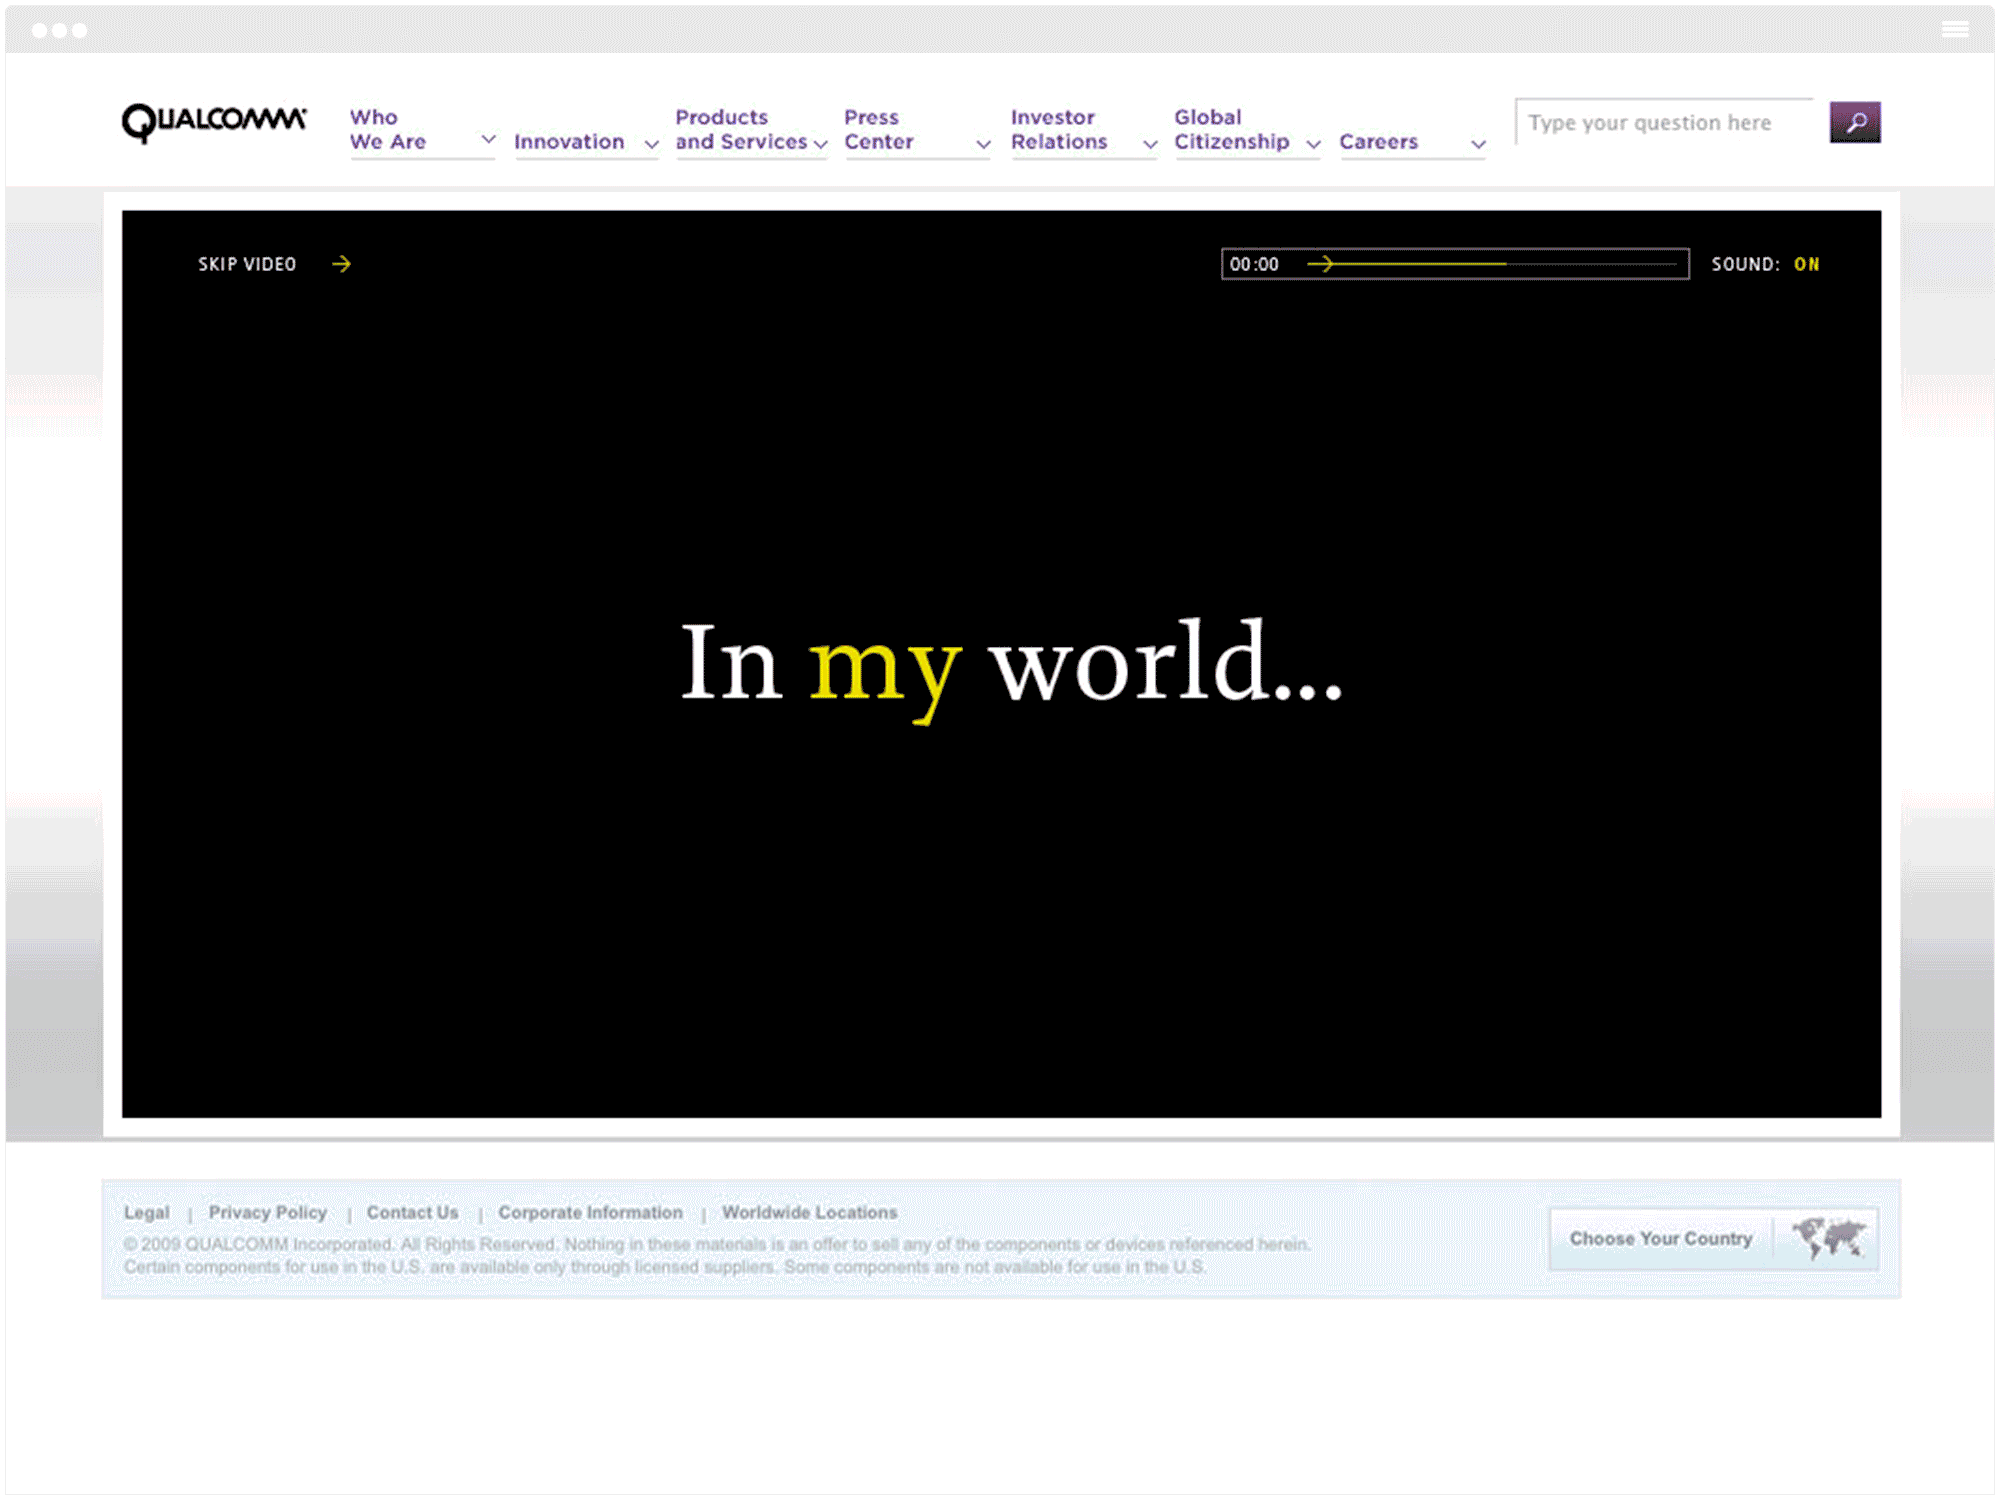2000x1500 pixels.
Task: Click the Privacy Policy link
Action: (x=267, y=1212)
